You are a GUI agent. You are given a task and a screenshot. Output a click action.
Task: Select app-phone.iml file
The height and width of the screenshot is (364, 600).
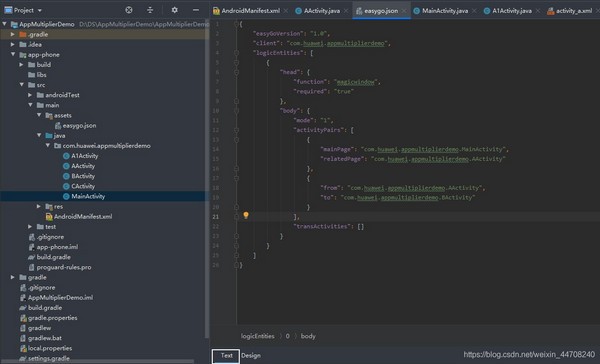click(x=57, y=247)
